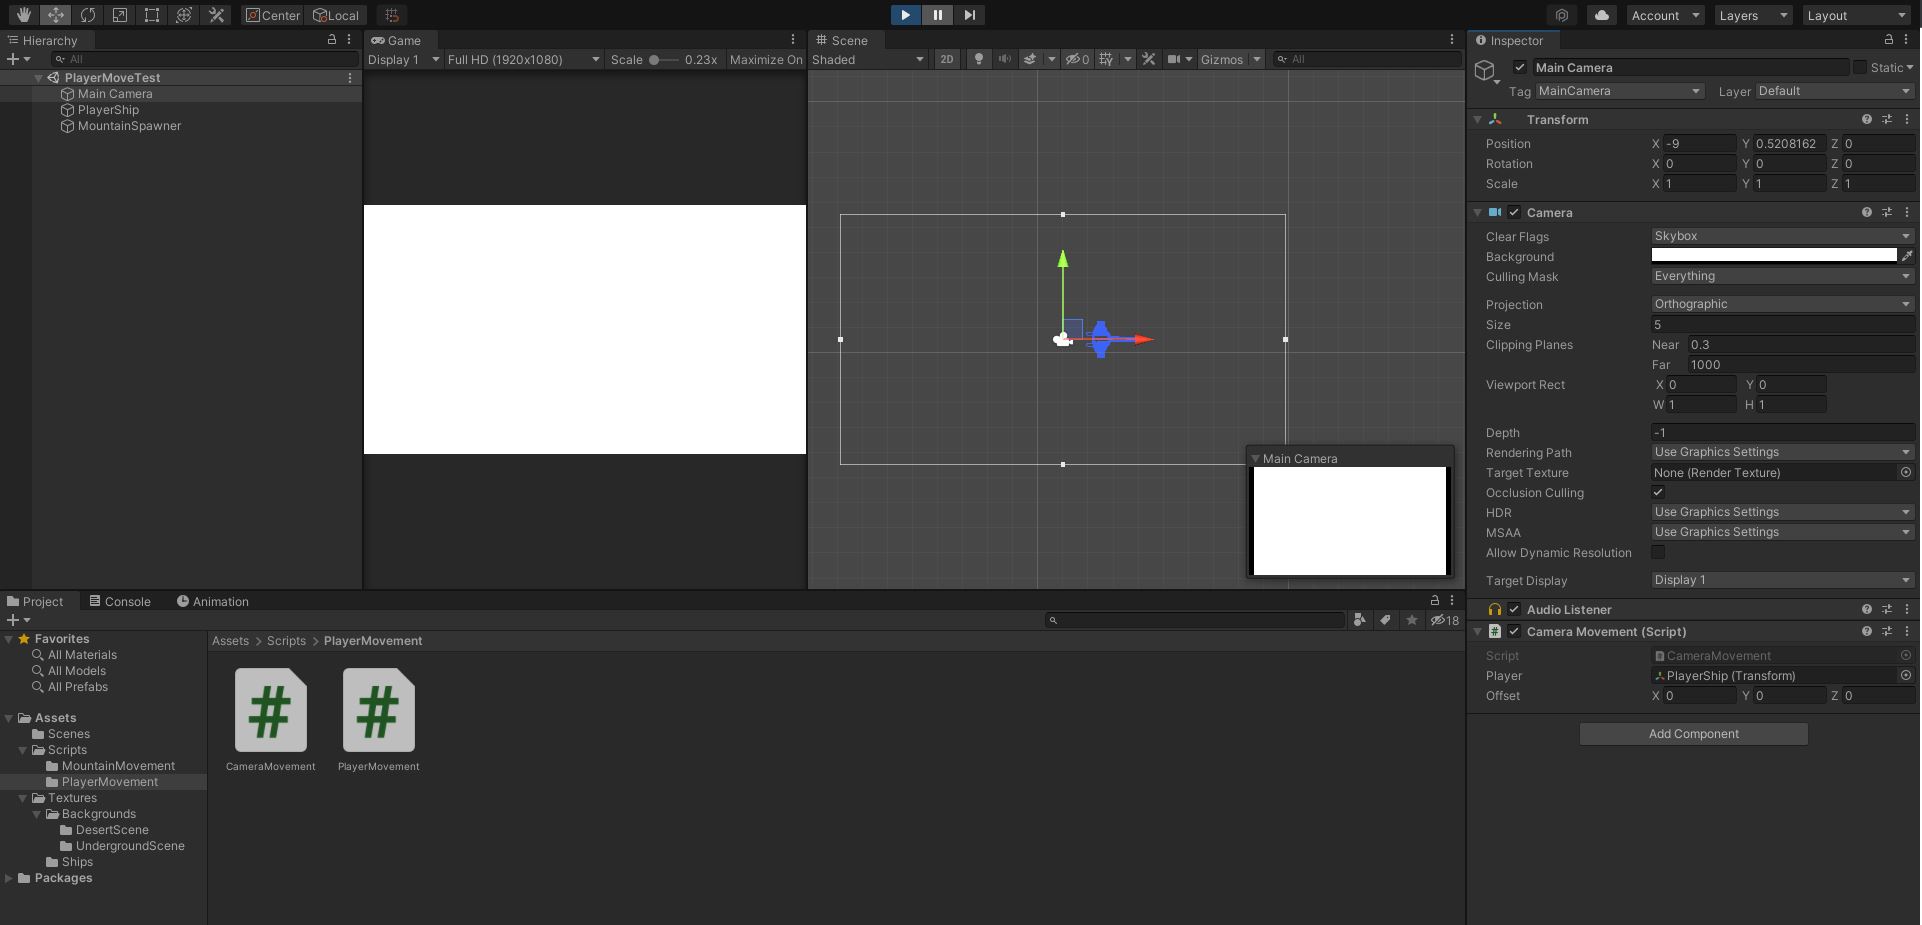Switch to the Console tab
The height and width of the screenshot is (925, 1922).
(127, 601)
